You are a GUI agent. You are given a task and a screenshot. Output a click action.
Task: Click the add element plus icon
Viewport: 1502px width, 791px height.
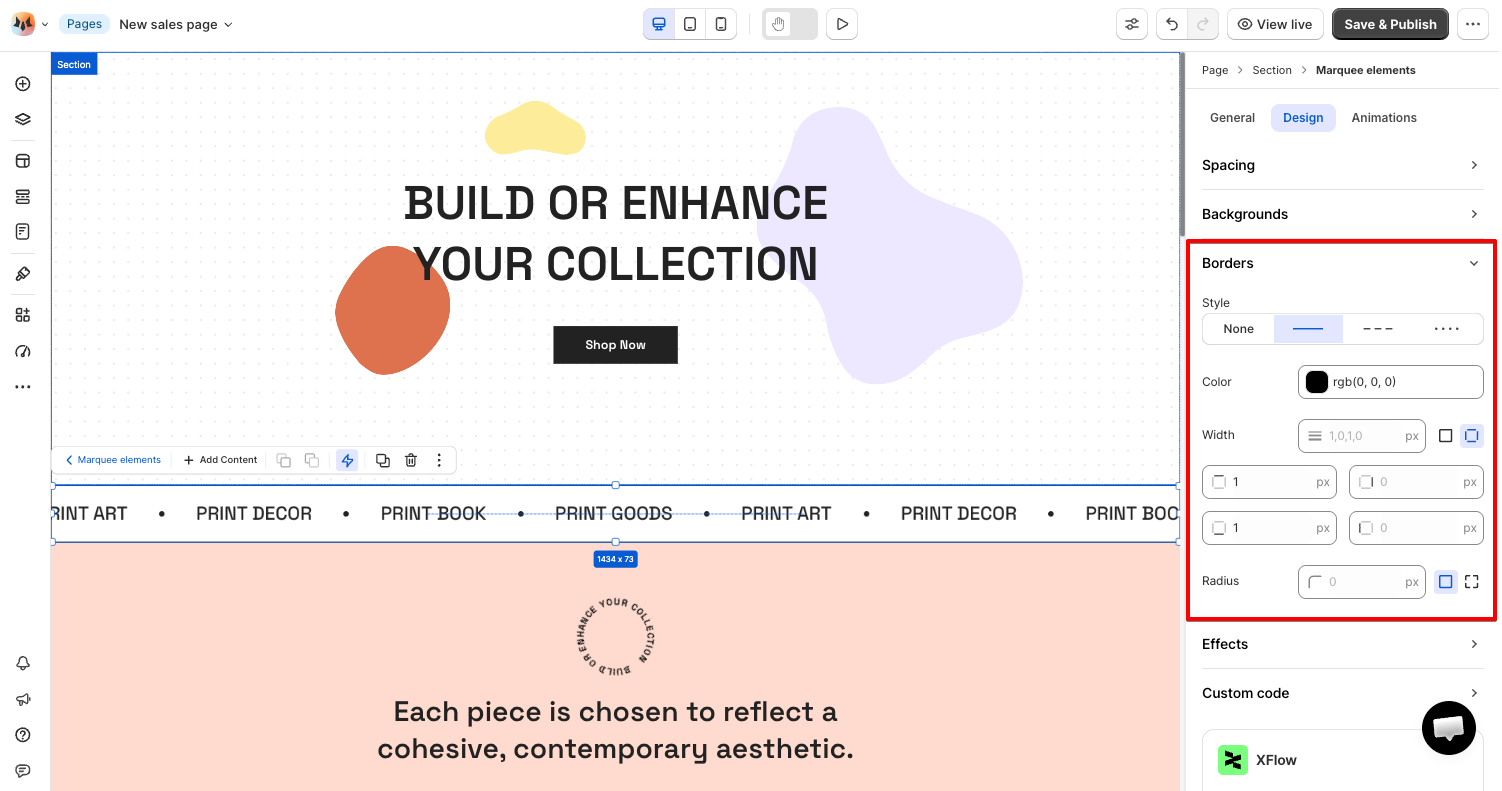23,84
